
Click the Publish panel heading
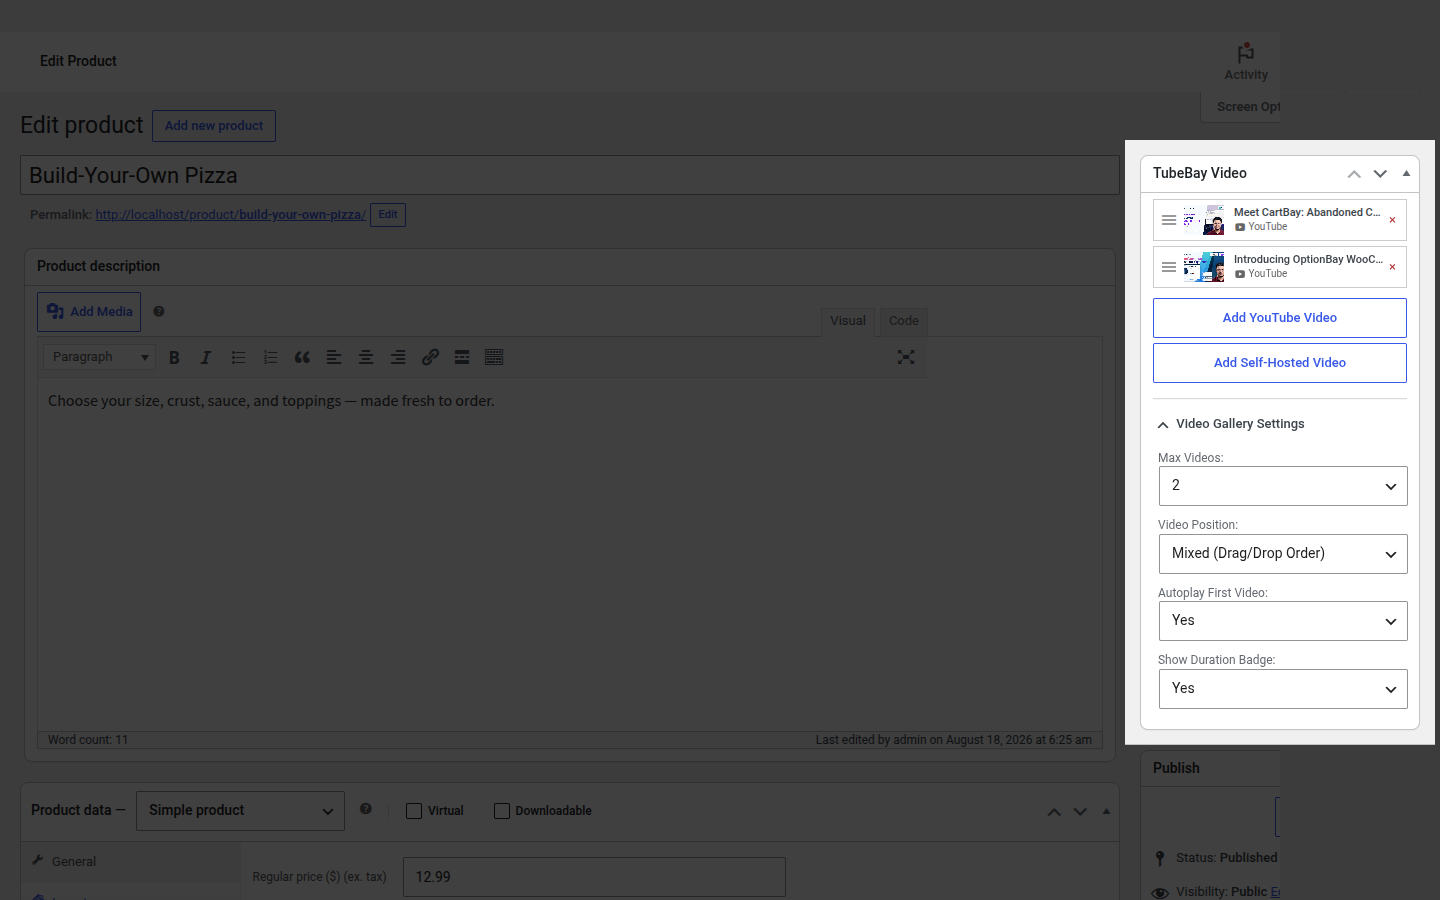1176,768
